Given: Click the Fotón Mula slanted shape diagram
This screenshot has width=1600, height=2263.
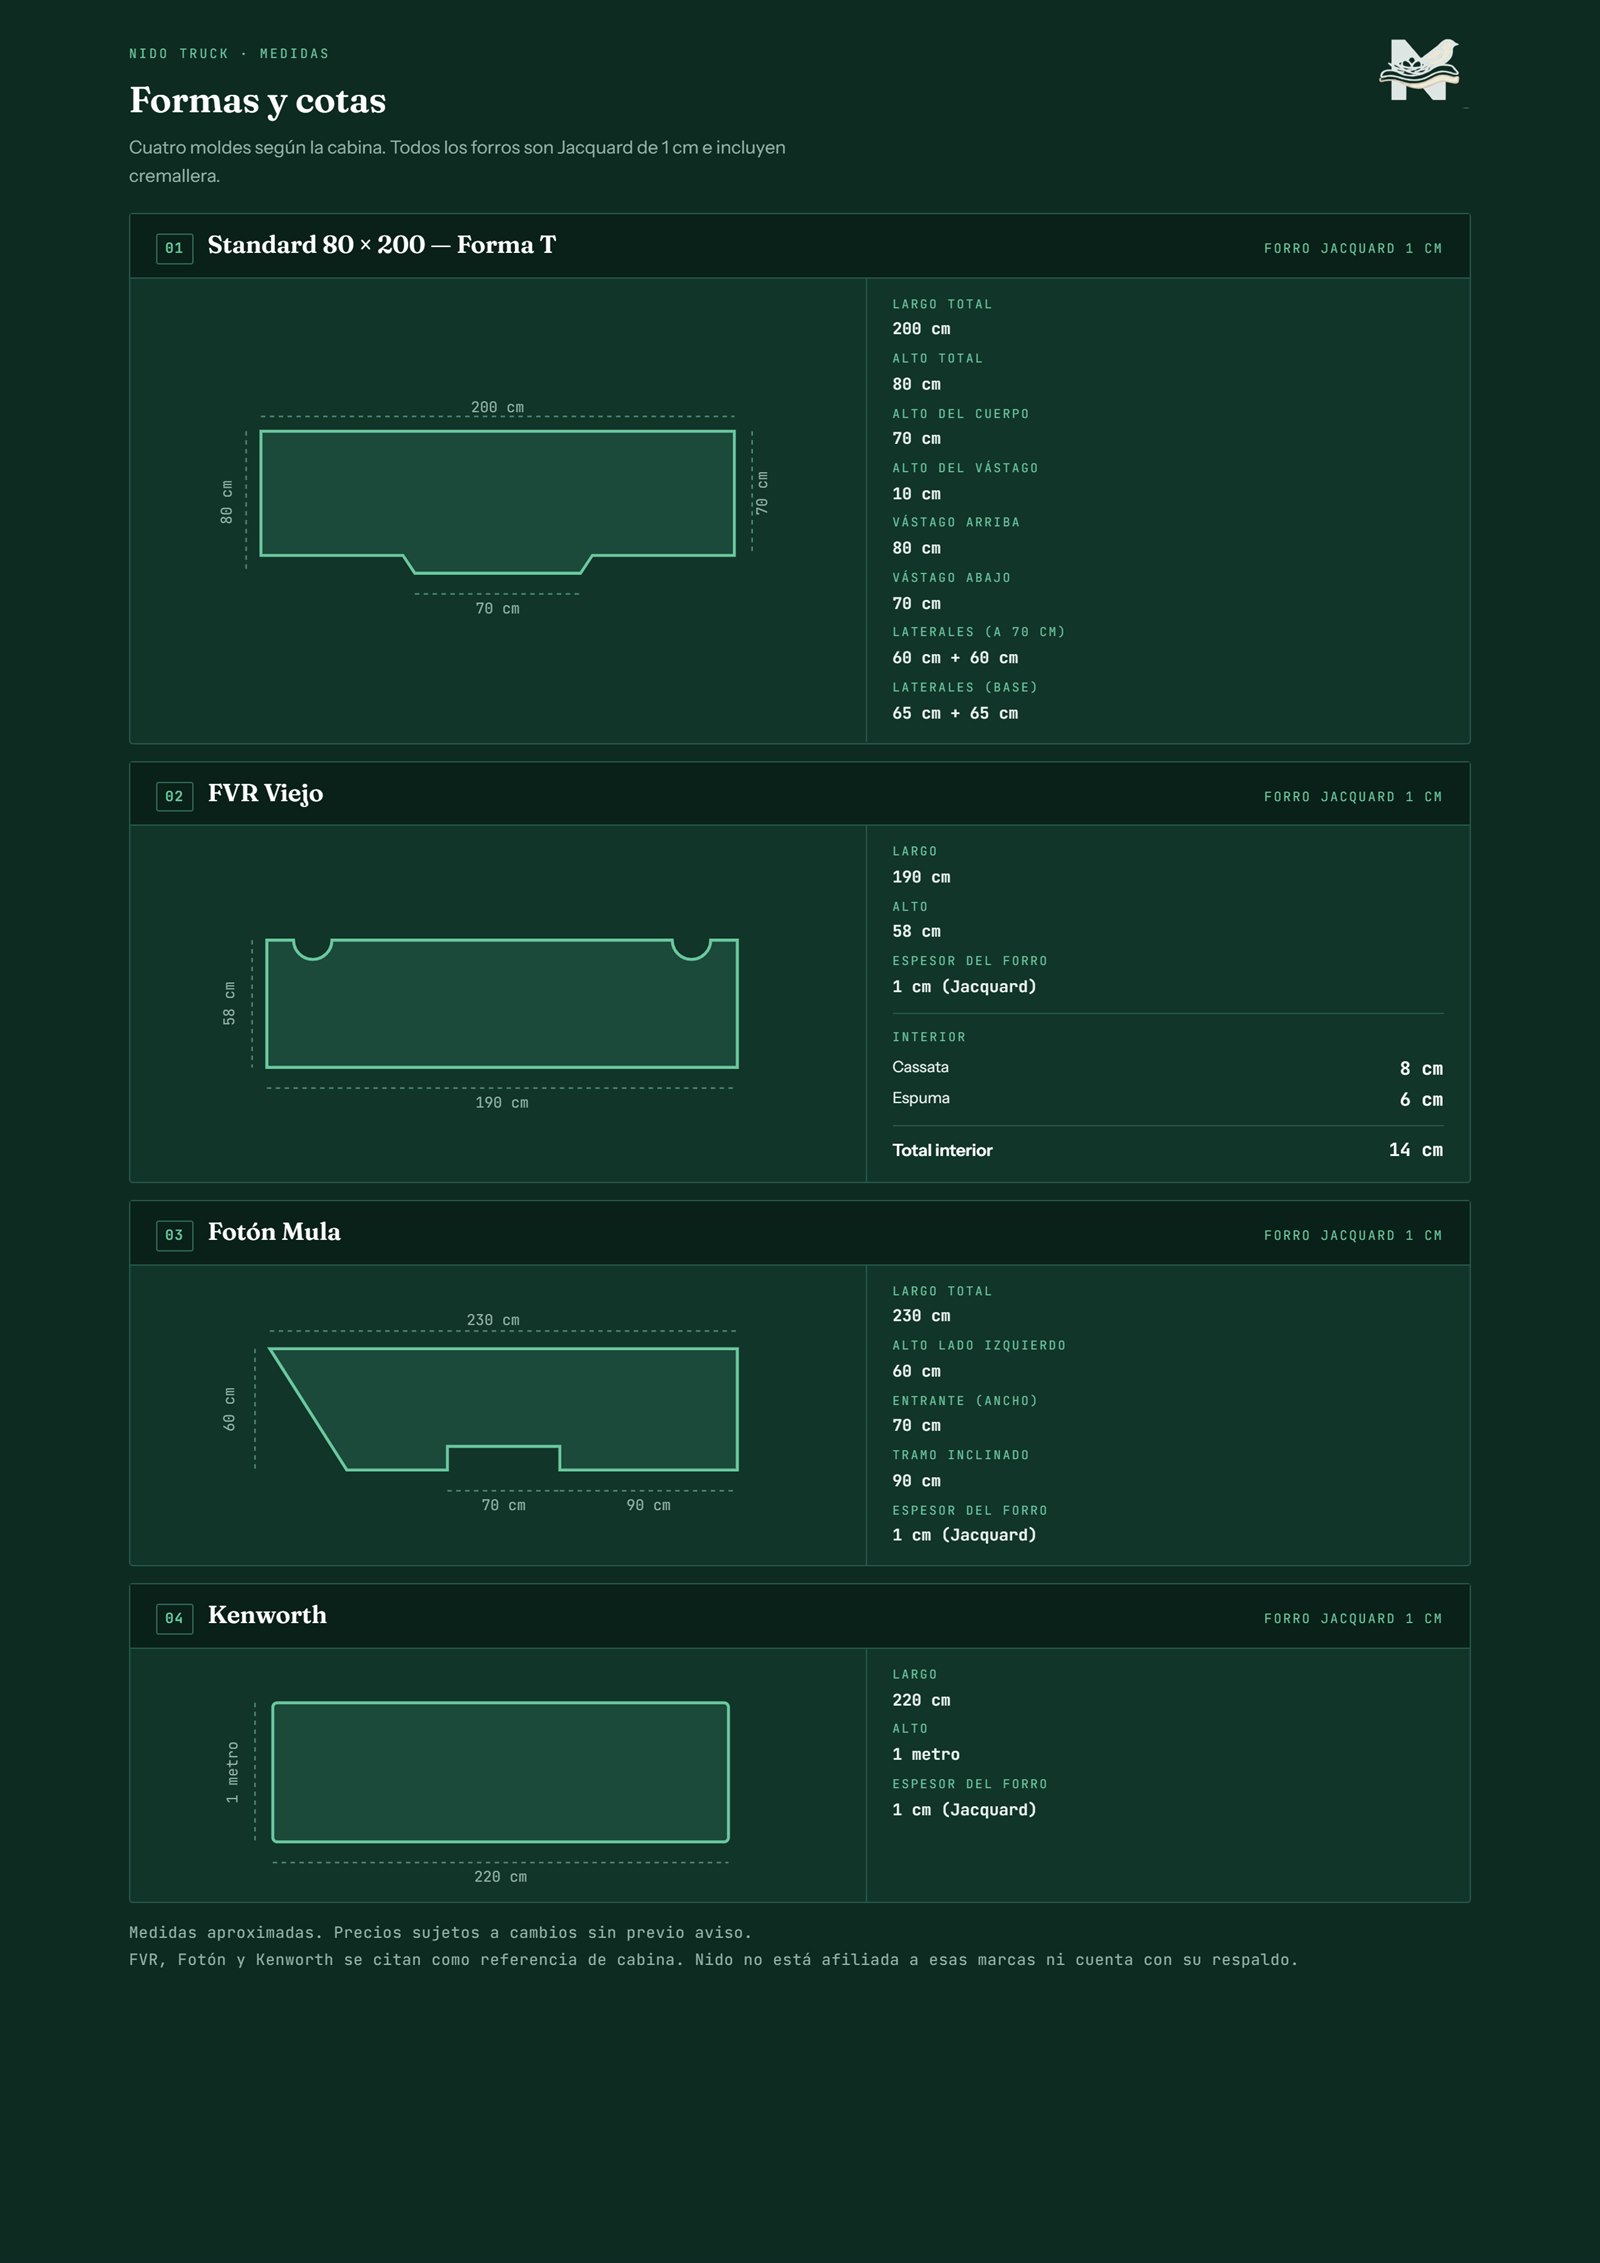Looking at the screenshot, I should point(503,1409).
